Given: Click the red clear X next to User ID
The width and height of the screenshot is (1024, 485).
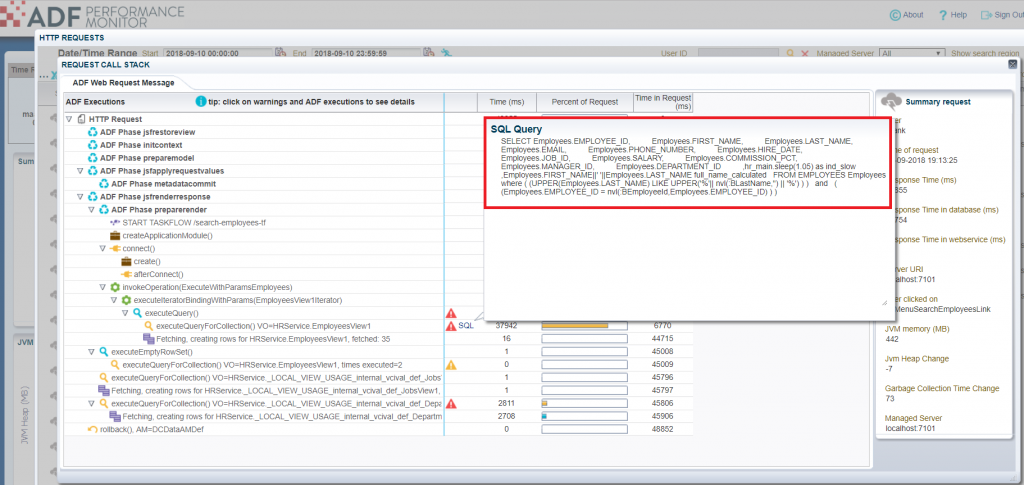Looking at the screenshot, I should click(805, 52).
